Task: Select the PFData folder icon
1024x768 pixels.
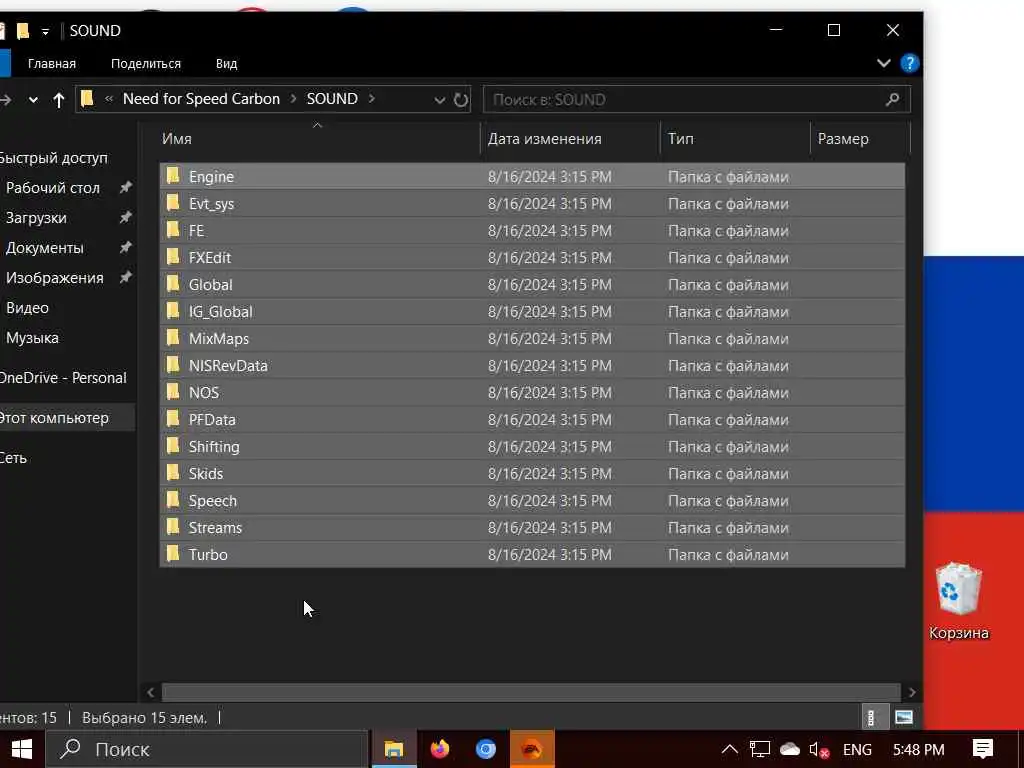Action: (x=173, y=419)
